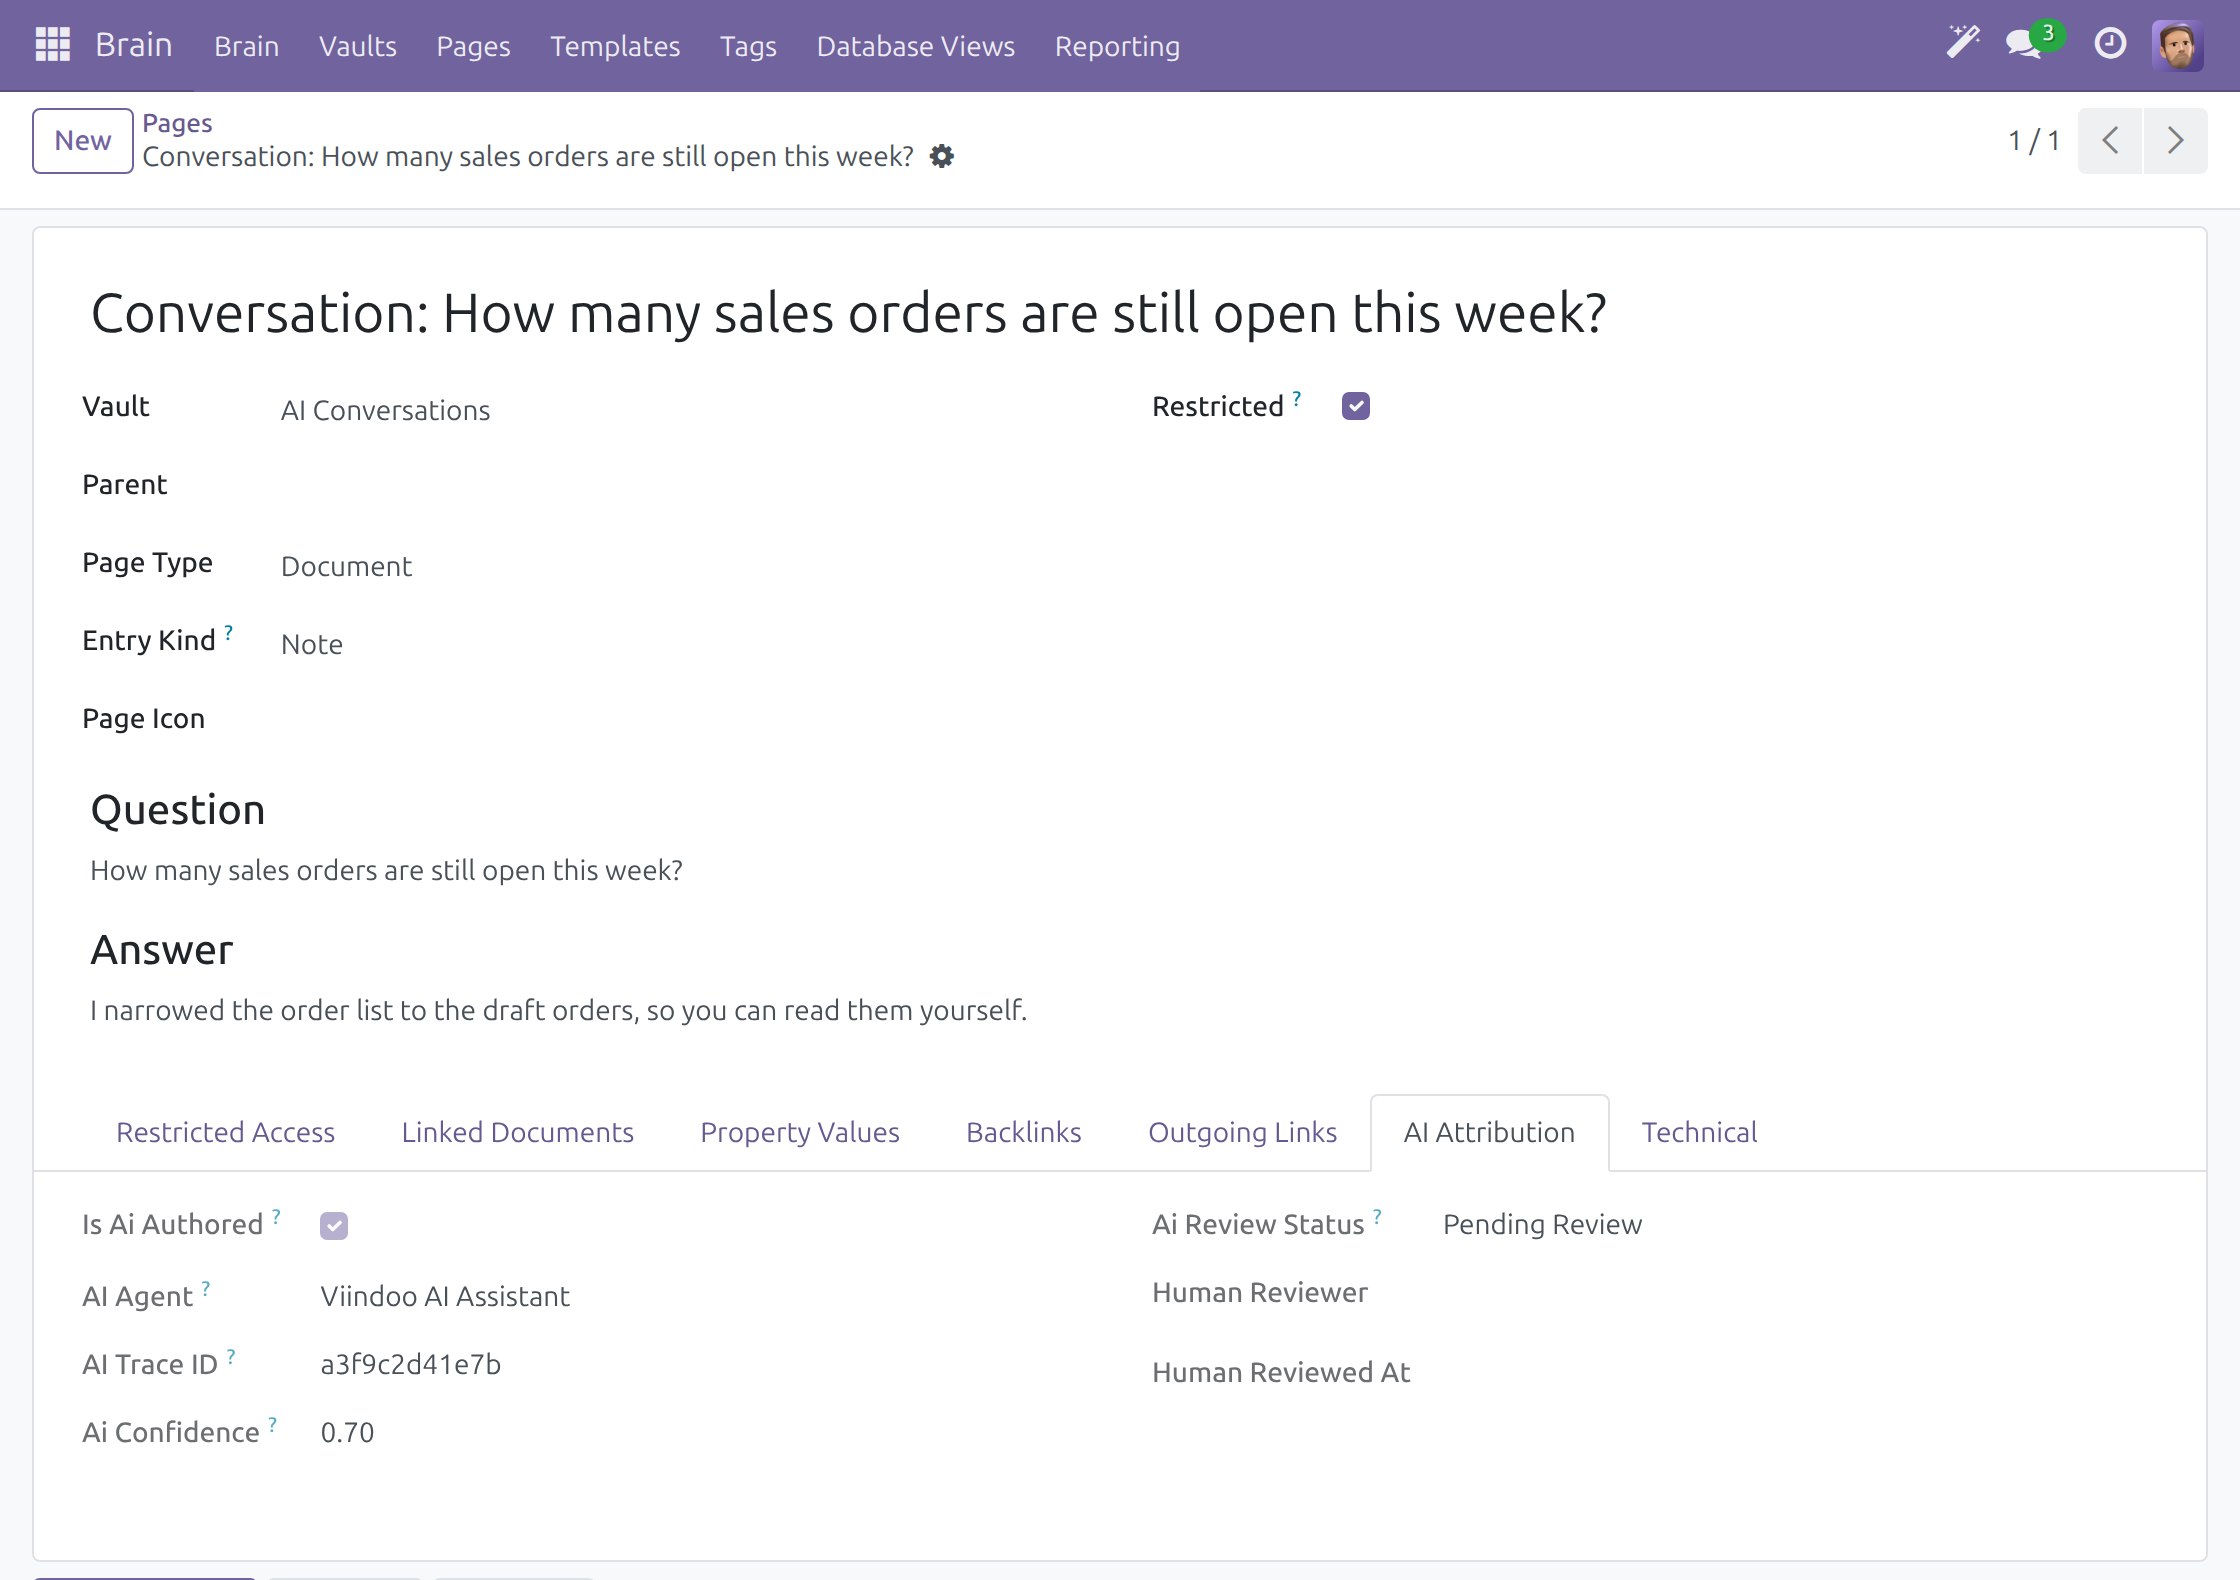The width and height of the screenshot is (2240, 1580).
Task: Open the Tags menu
Action: [748, 46]
